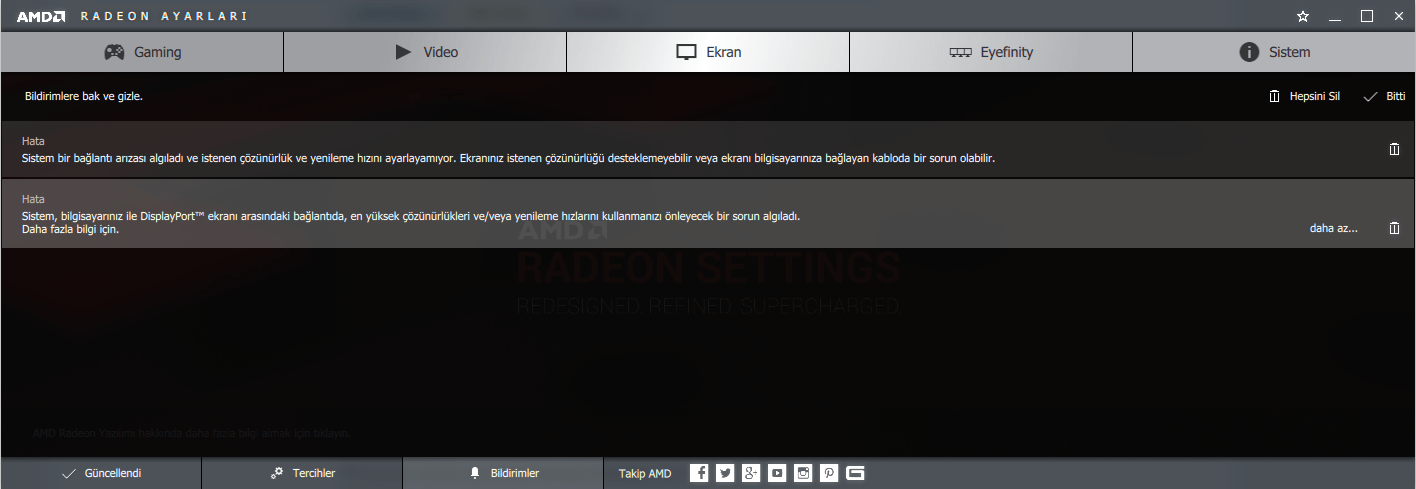Click the AMD logo in title bar
The width and height of the screenshot is (1416, 489).
(x=42, y=16)
